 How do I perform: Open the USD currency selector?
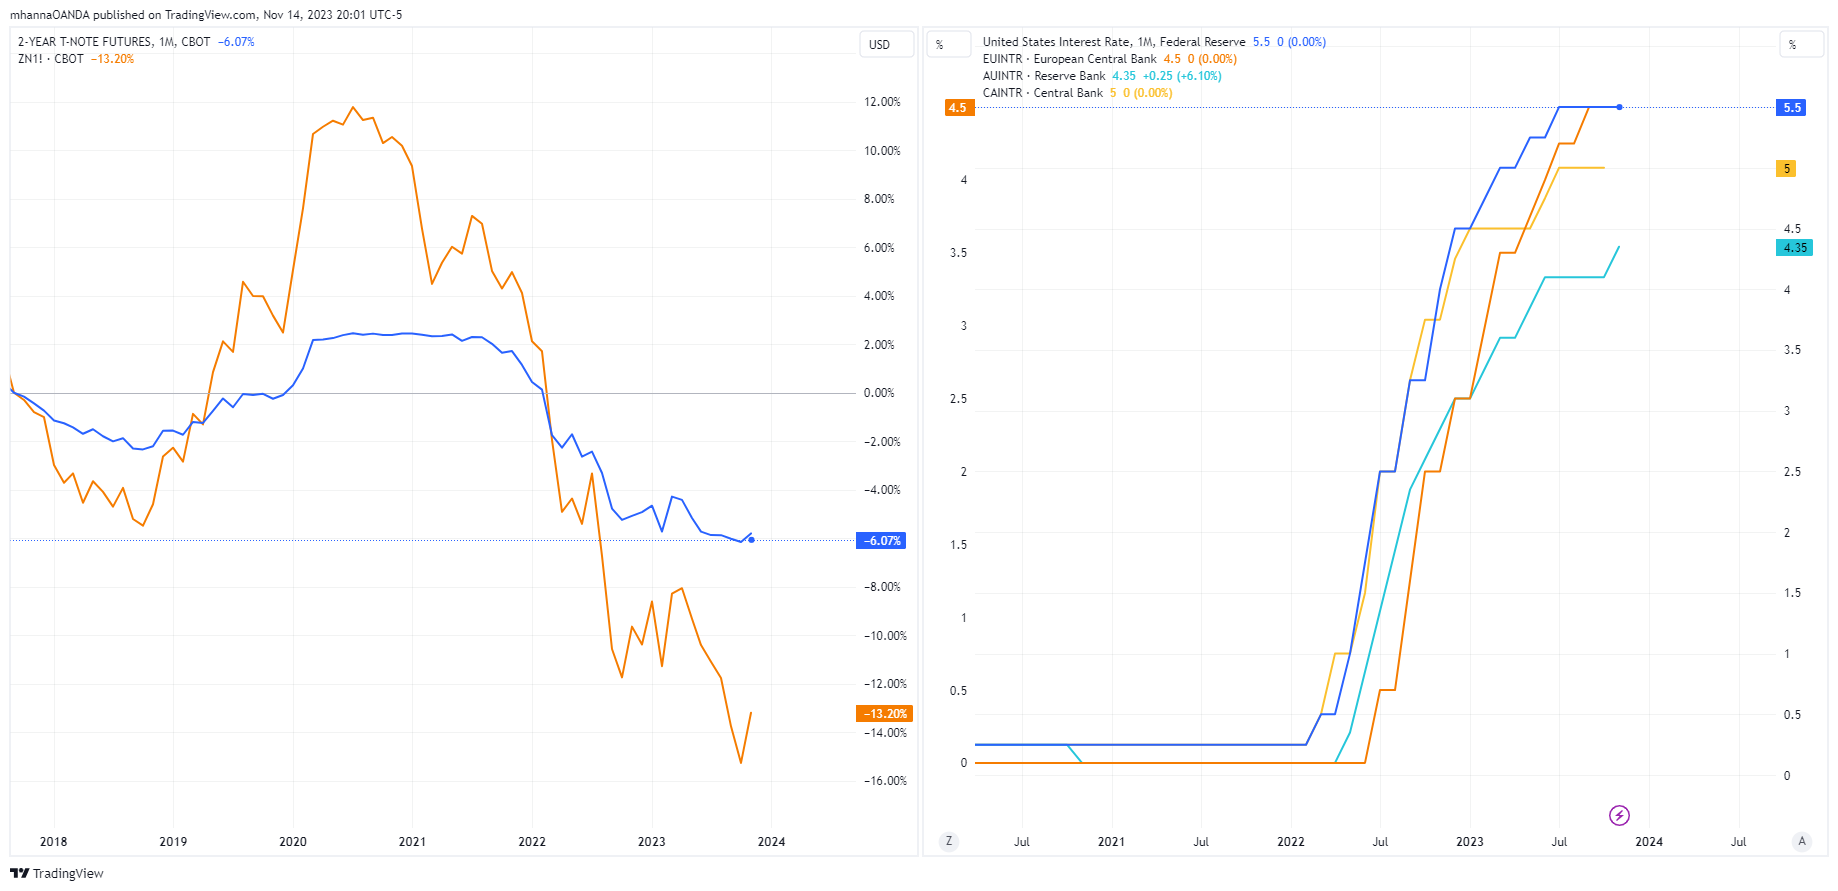pos(886,44)
